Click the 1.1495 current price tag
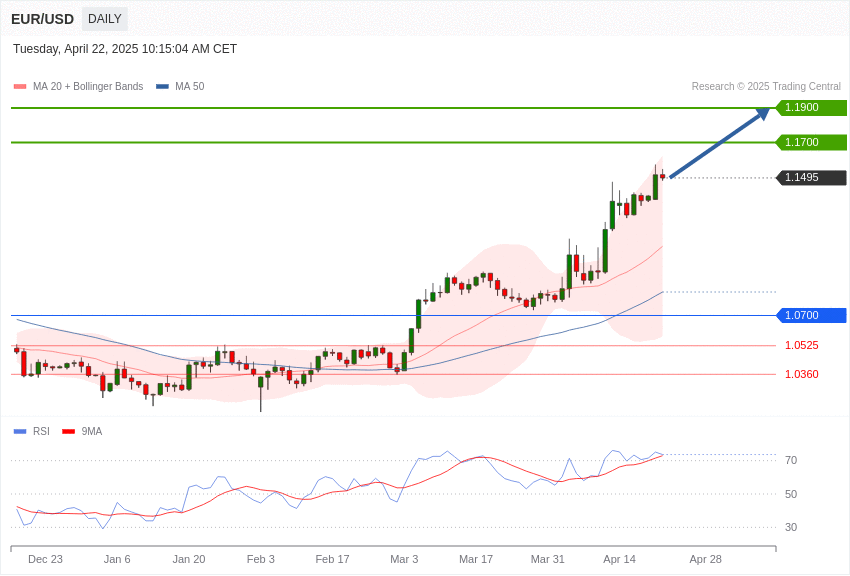This screenshot has width=850, height=576. (x=810, y=178)
